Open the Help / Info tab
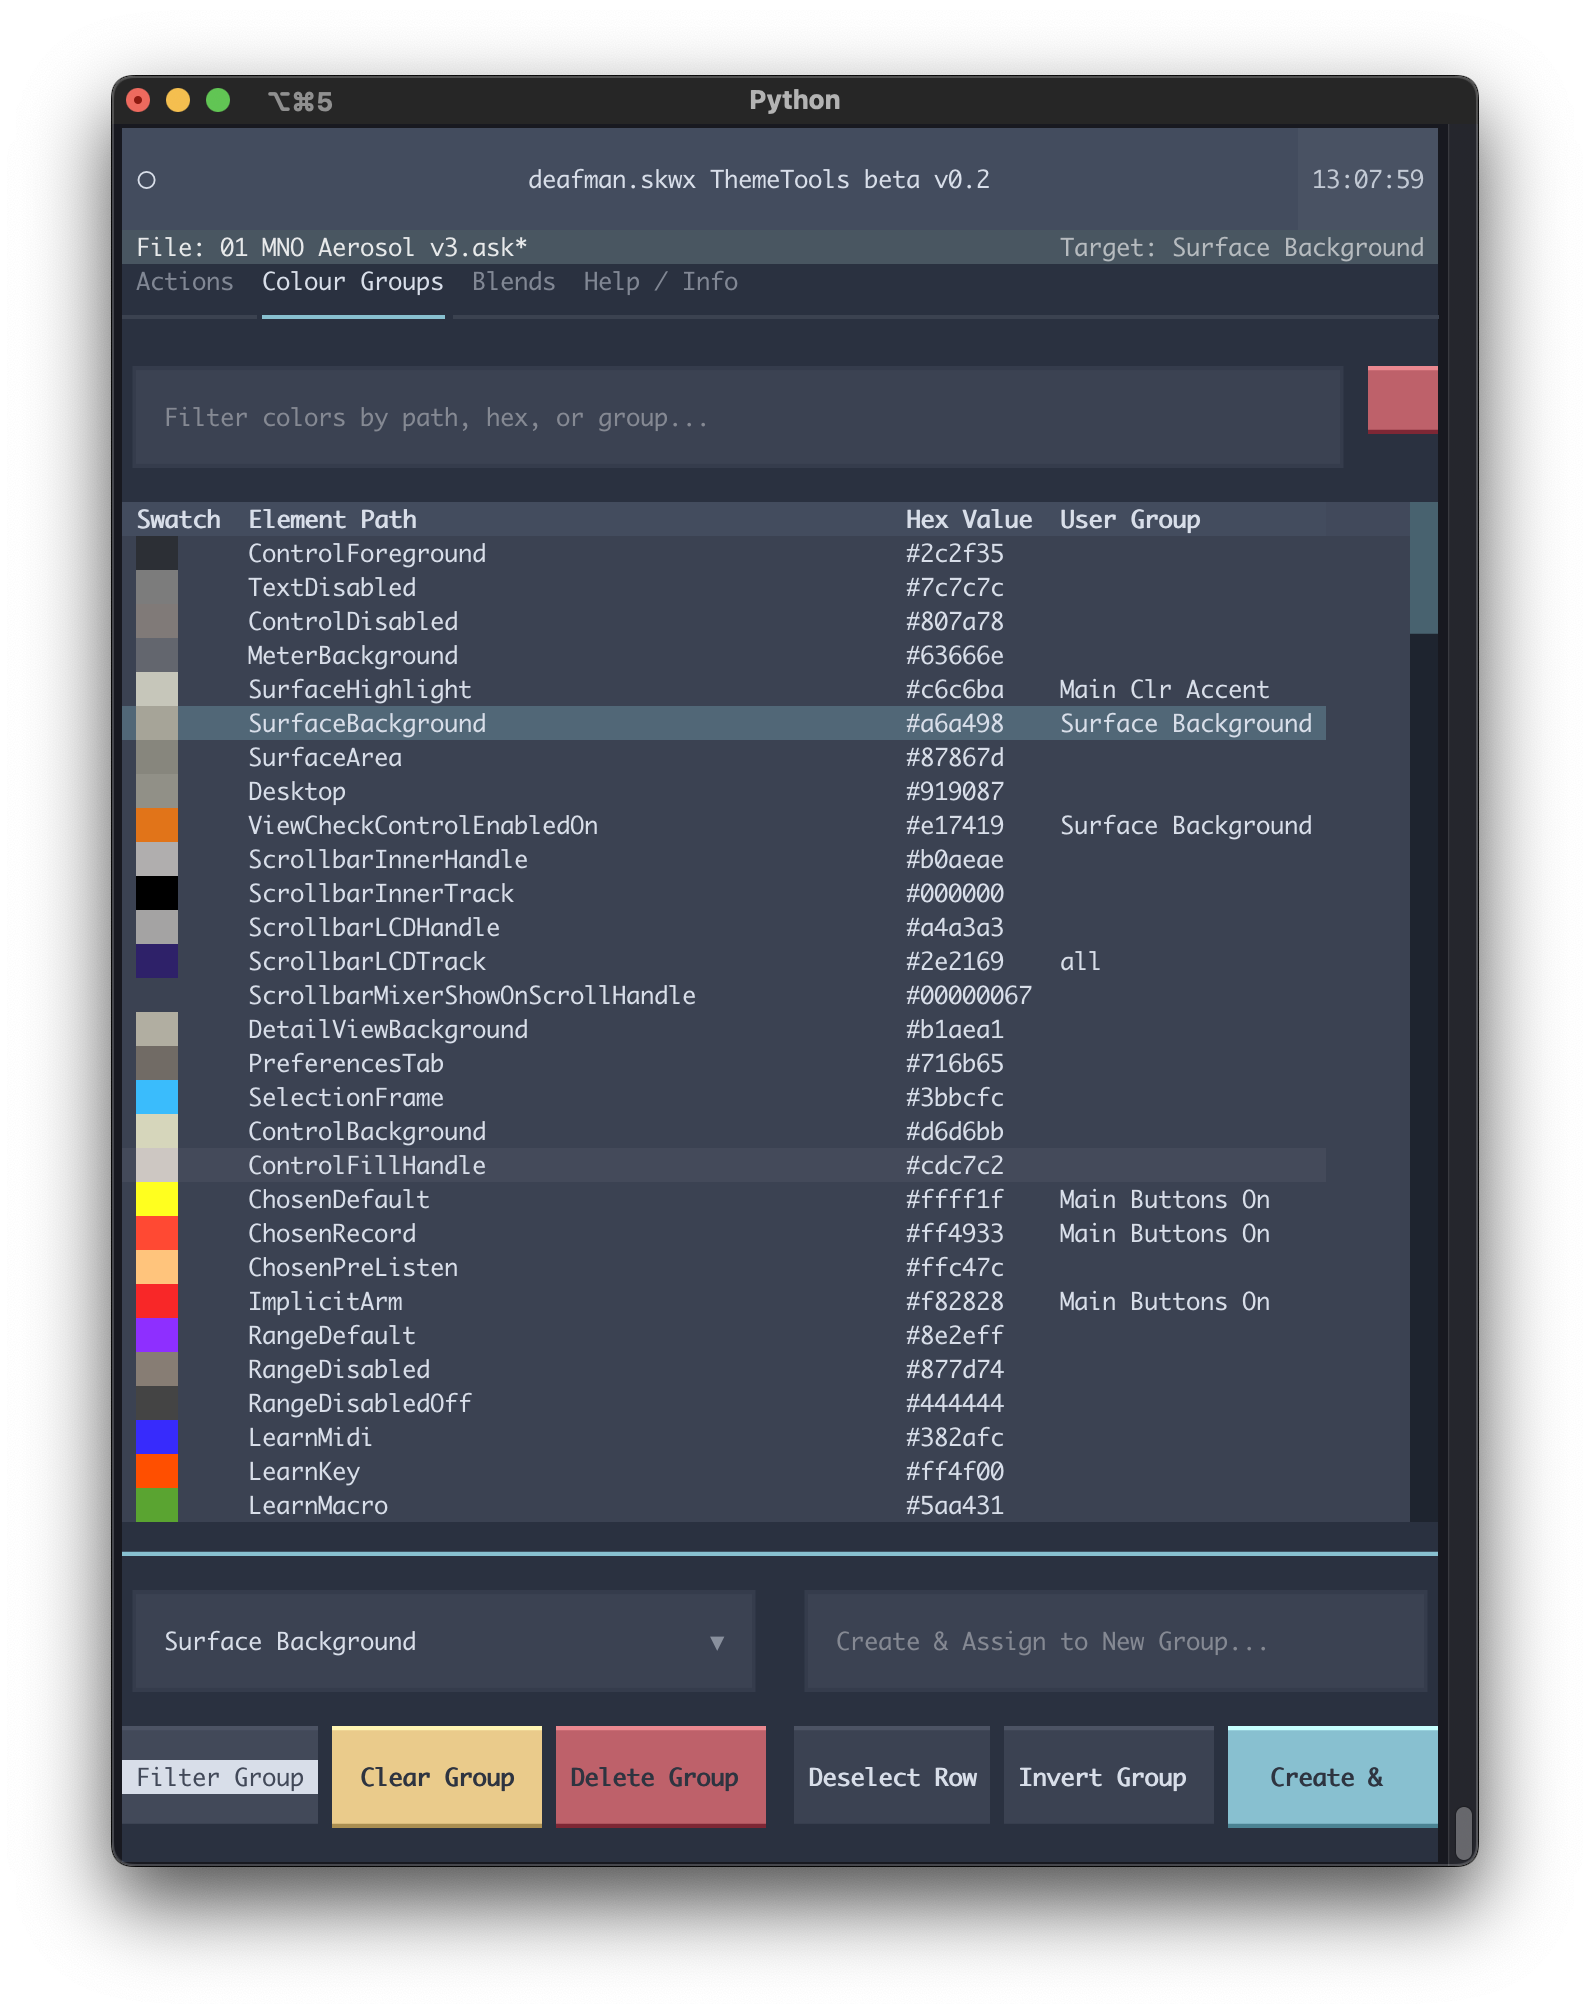This screenshot has height=2014, width=1590. [660, 282]
